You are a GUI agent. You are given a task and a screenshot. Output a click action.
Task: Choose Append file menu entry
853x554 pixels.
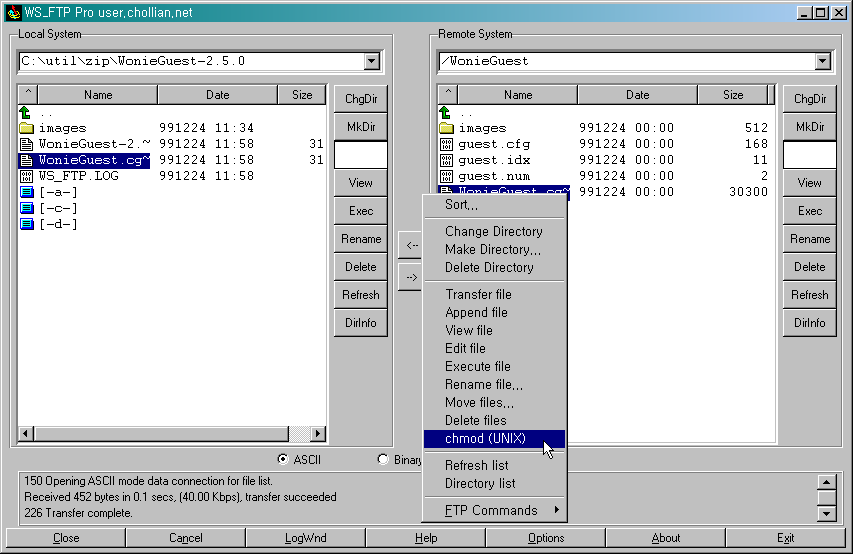pyautogui.click(x=495, y=312)
